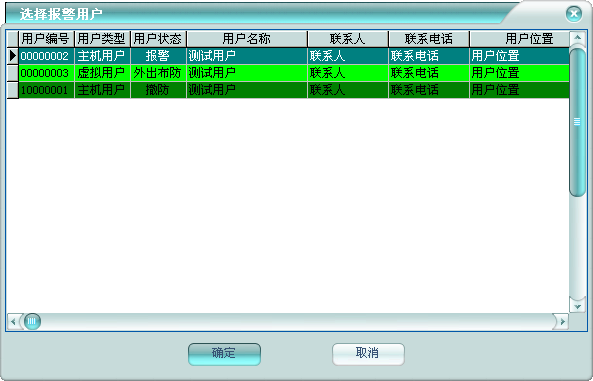Click the 联系电话 column header
593x381 pixels.
pos(429,39)
